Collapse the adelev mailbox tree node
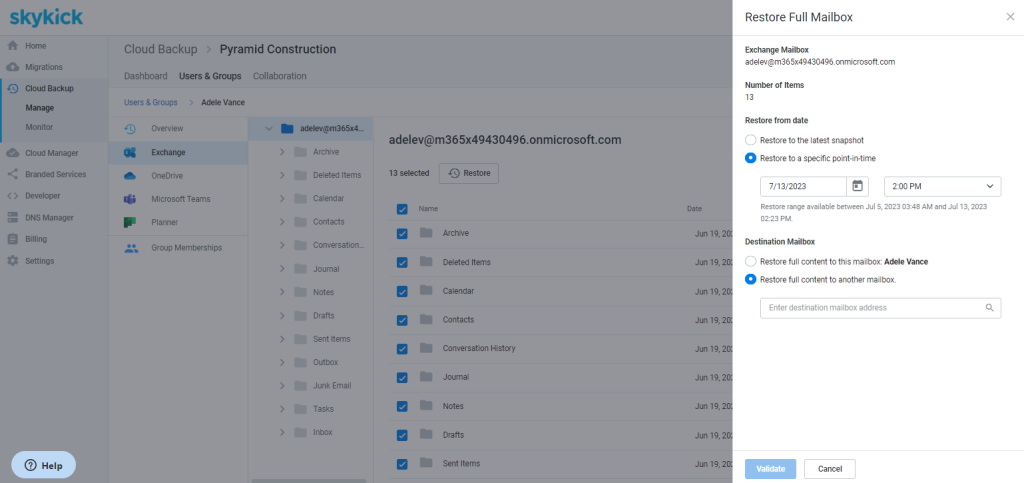The width and height of the screenshot is (1024, 483). [x=268, y=129]
